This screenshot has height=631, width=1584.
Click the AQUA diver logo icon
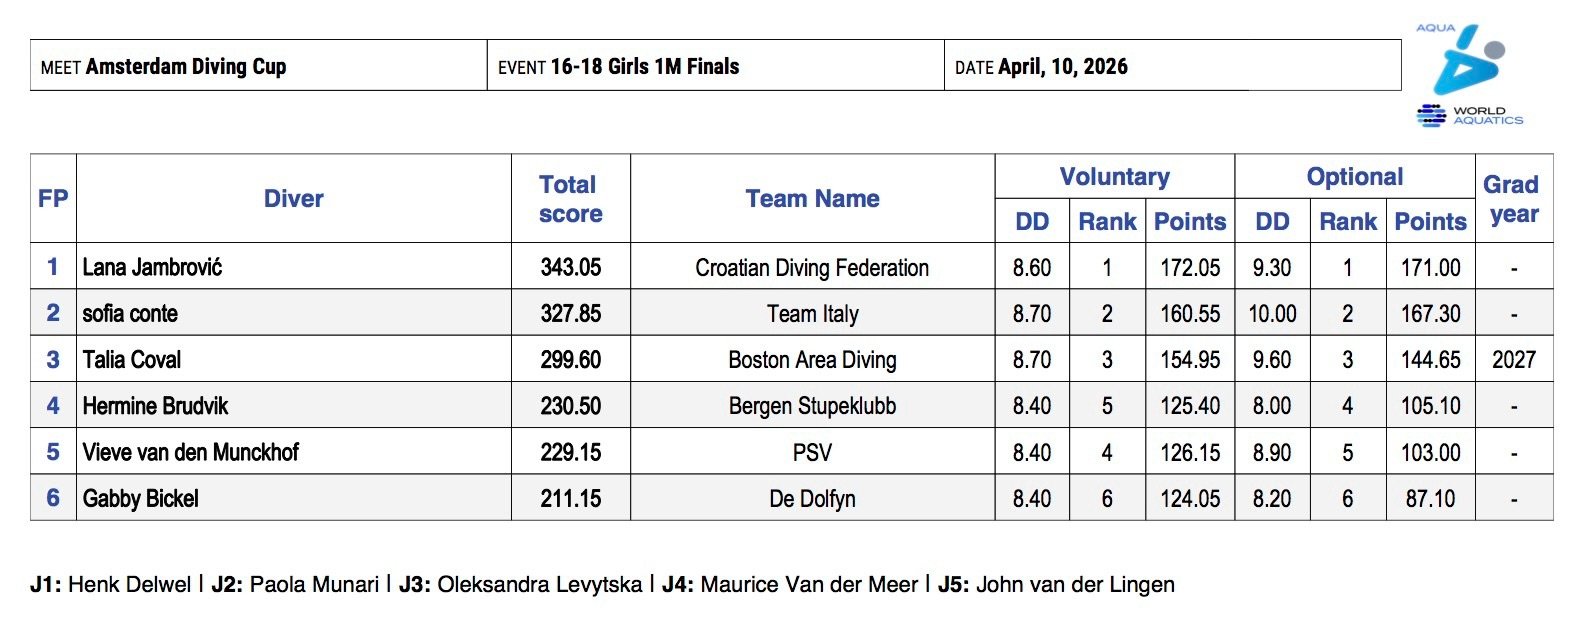[x=1466, y=60]
